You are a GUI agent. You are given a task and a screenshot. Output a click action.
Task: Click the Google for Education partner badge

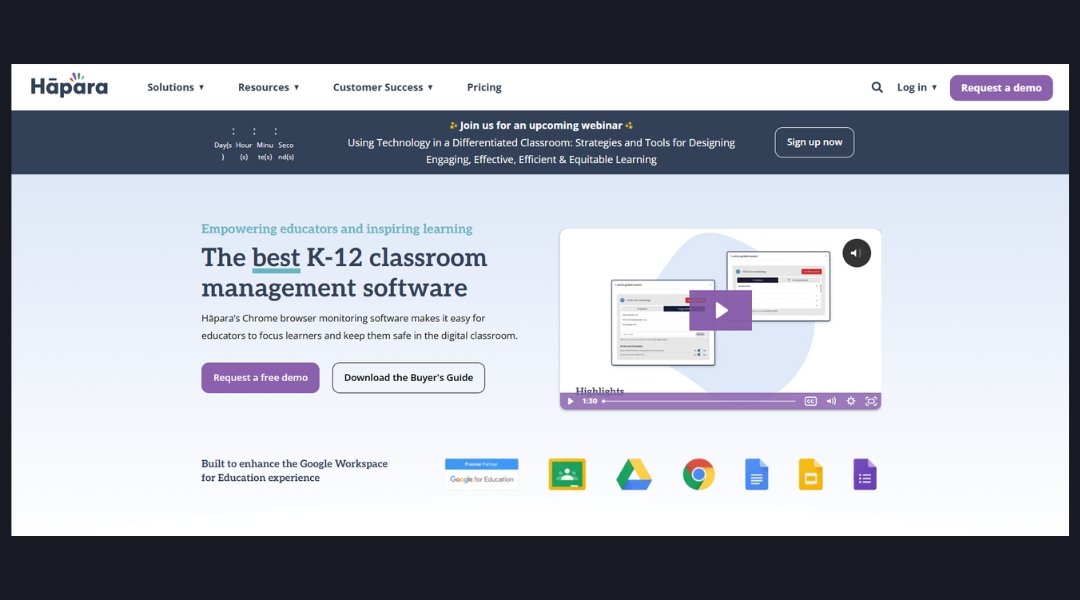[x=481, y=474]
